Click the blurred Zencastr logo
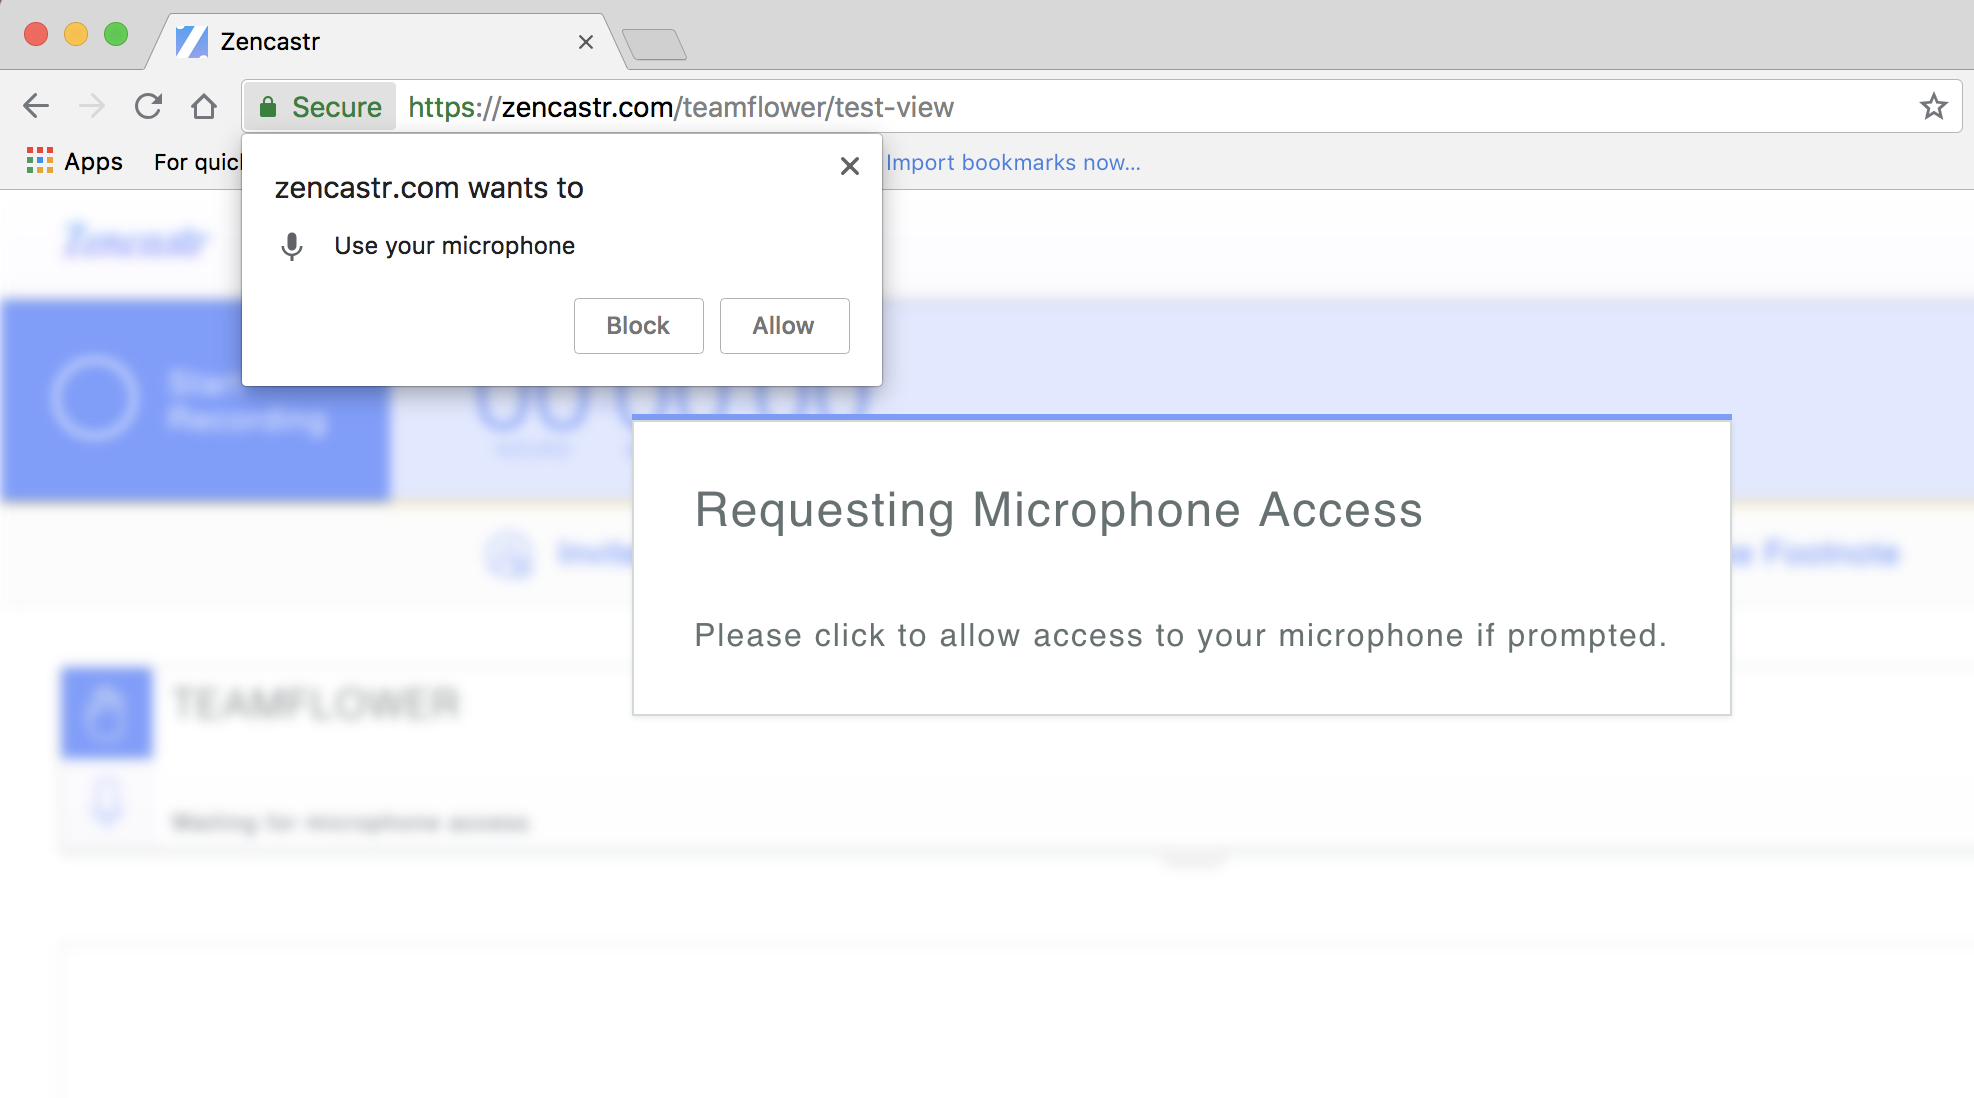The width and height of the screenshot is (1974, 1098). click(136, 240)
